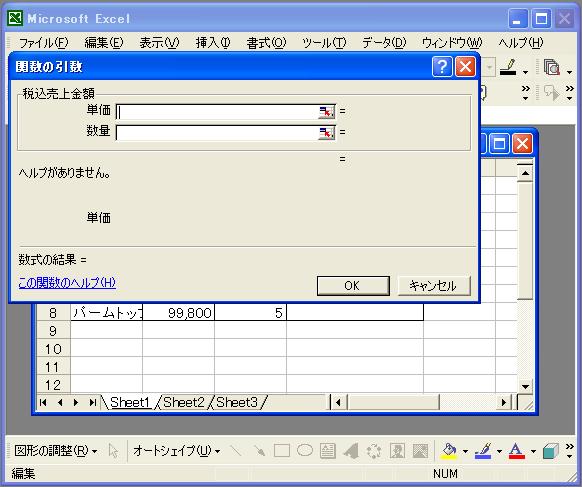Open the ファイル(F) menu
The width and height of the screenshot is (582, 487).
click(x=43, y=43)
